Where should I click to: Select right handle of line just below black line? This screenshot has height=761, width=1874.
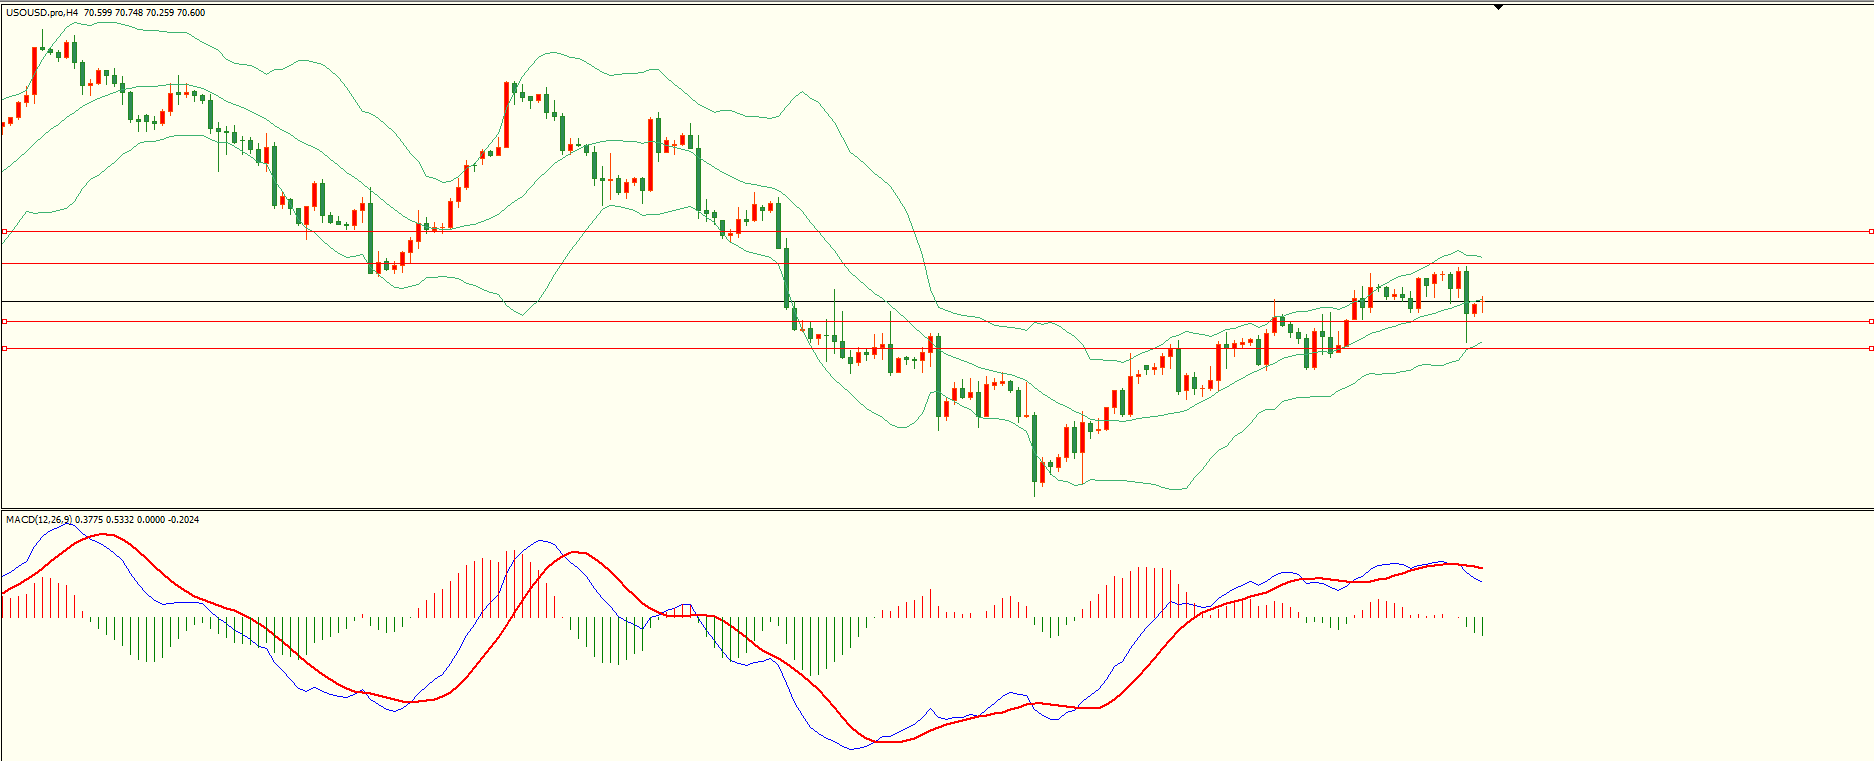coord(1871,321)
